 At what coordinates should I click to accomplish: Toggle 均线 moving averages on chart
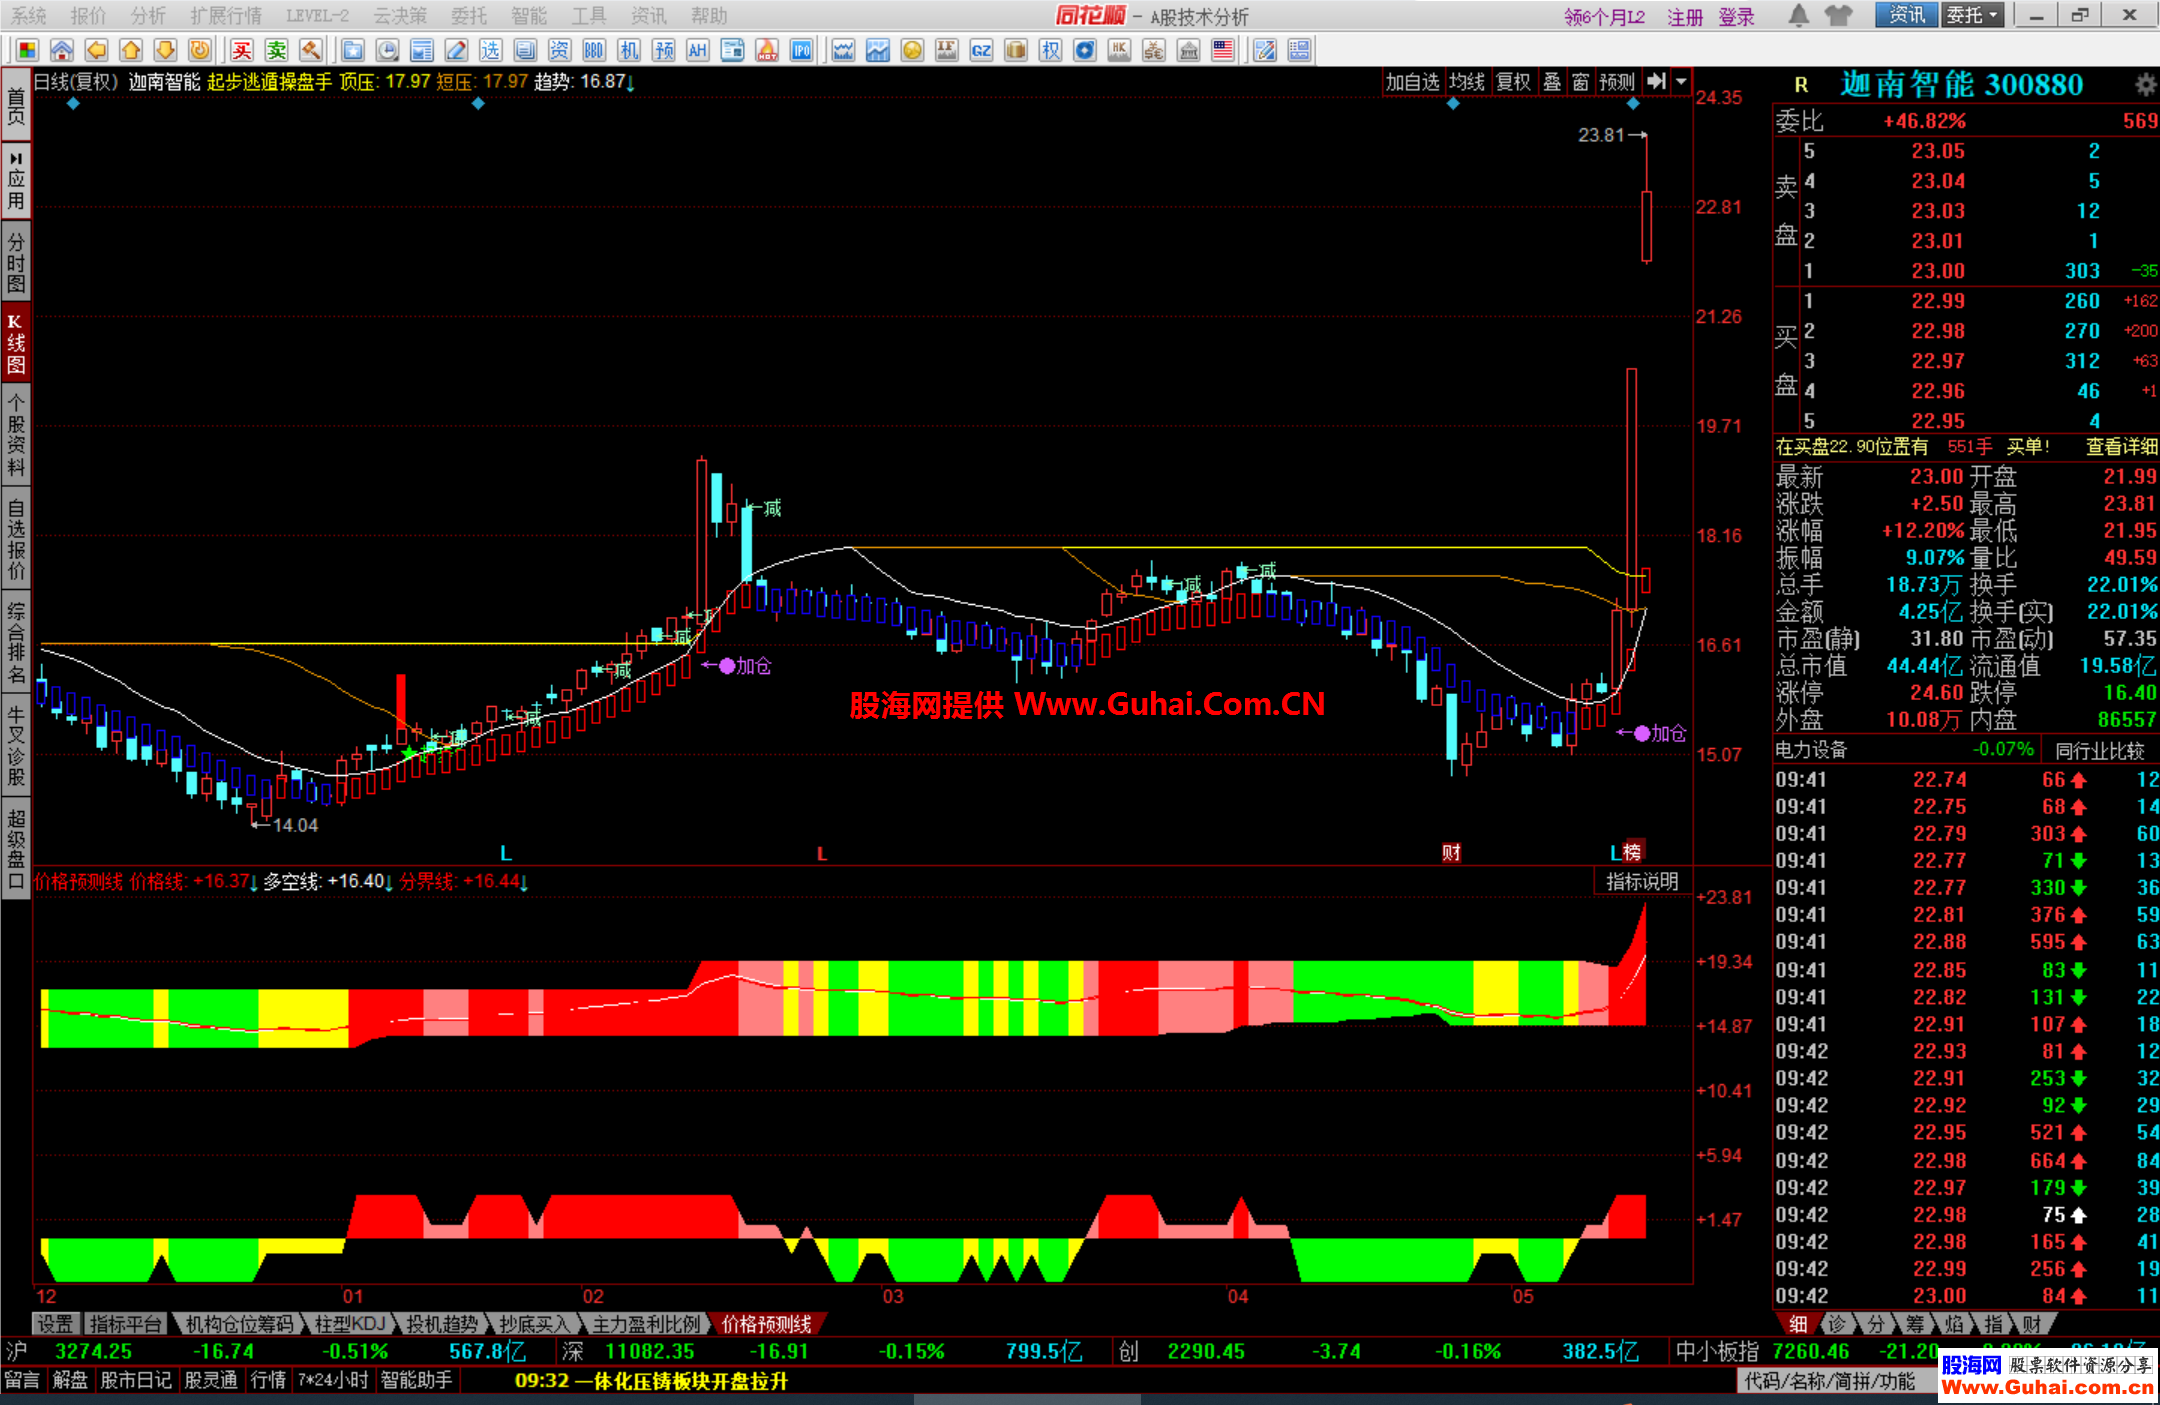tap(1467, 82)
